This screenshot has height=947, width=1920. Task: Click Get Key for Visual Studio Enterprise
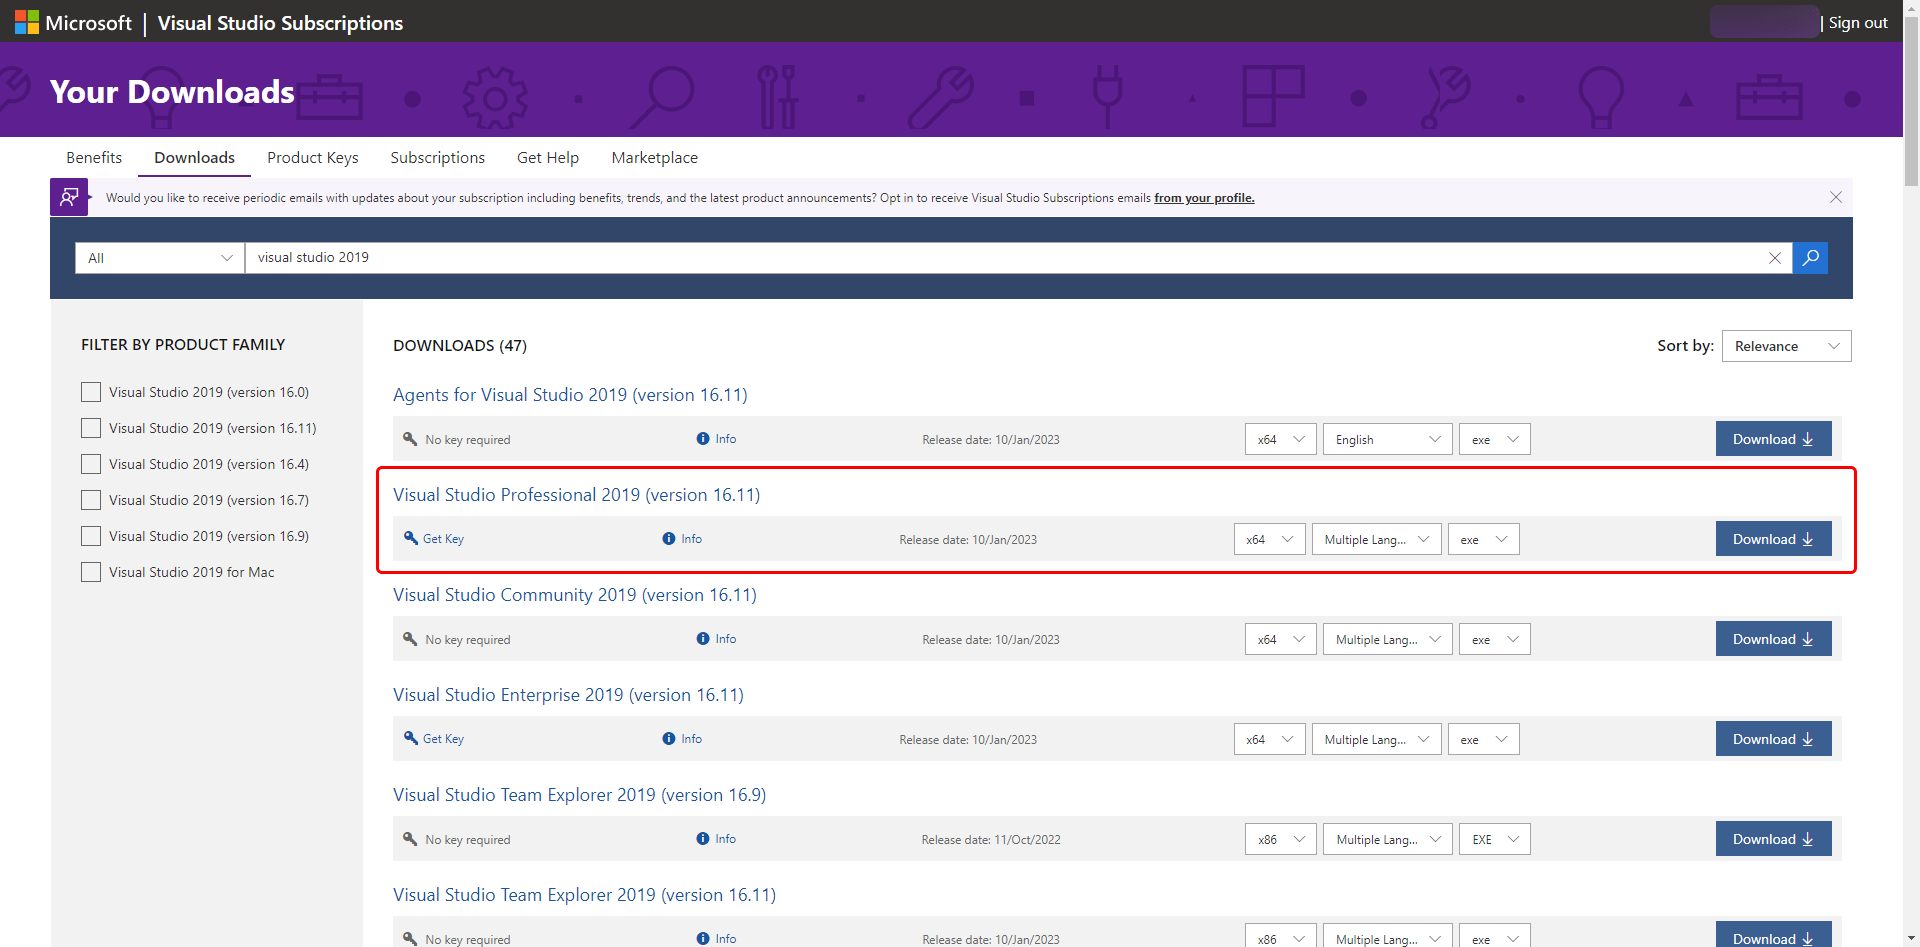pos(443,739)
